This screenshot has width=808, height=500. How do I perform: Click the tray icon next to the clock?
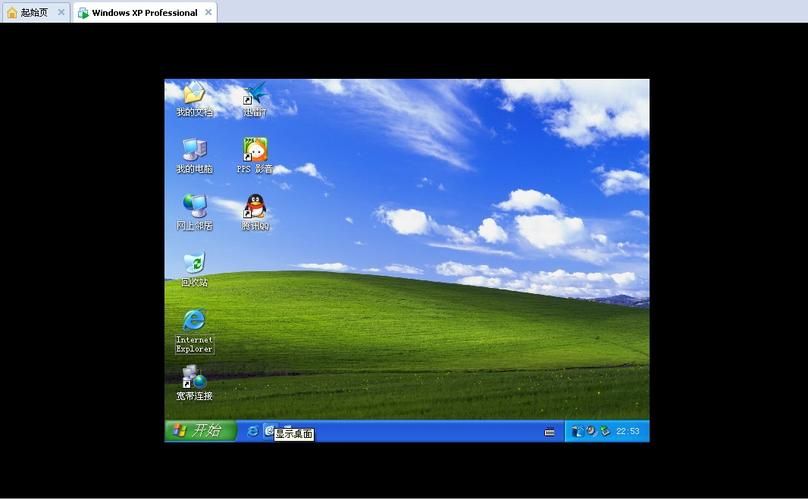[x=605, y=430]
